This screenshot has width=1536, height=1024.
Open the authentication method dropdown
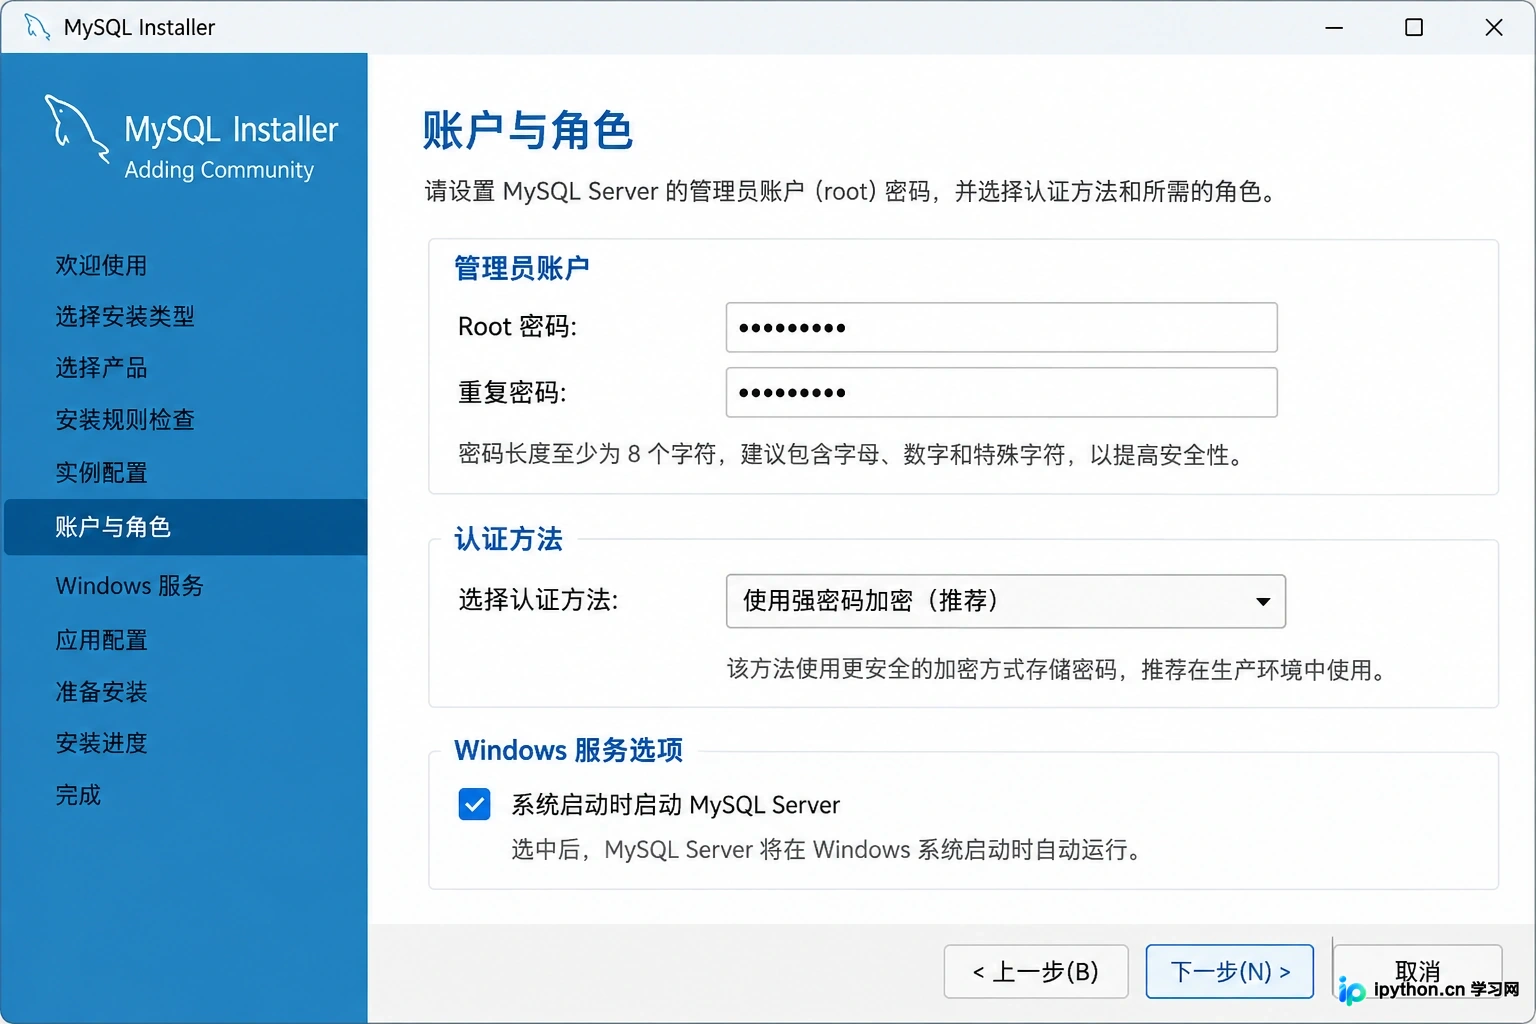tap(1005, 601)
